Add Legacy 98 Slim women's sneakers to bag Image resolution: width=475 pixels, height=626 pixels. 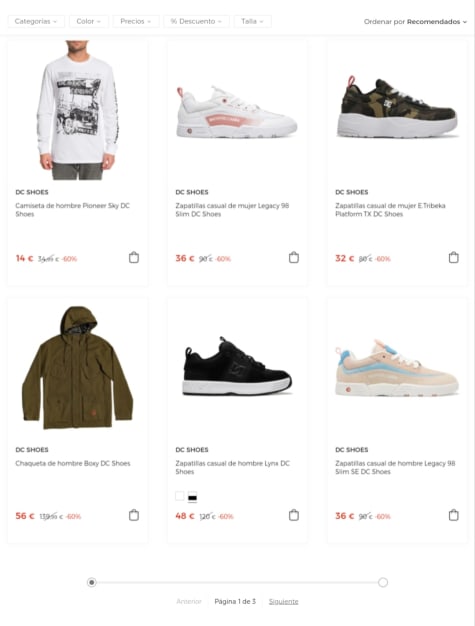pos(294,258)
